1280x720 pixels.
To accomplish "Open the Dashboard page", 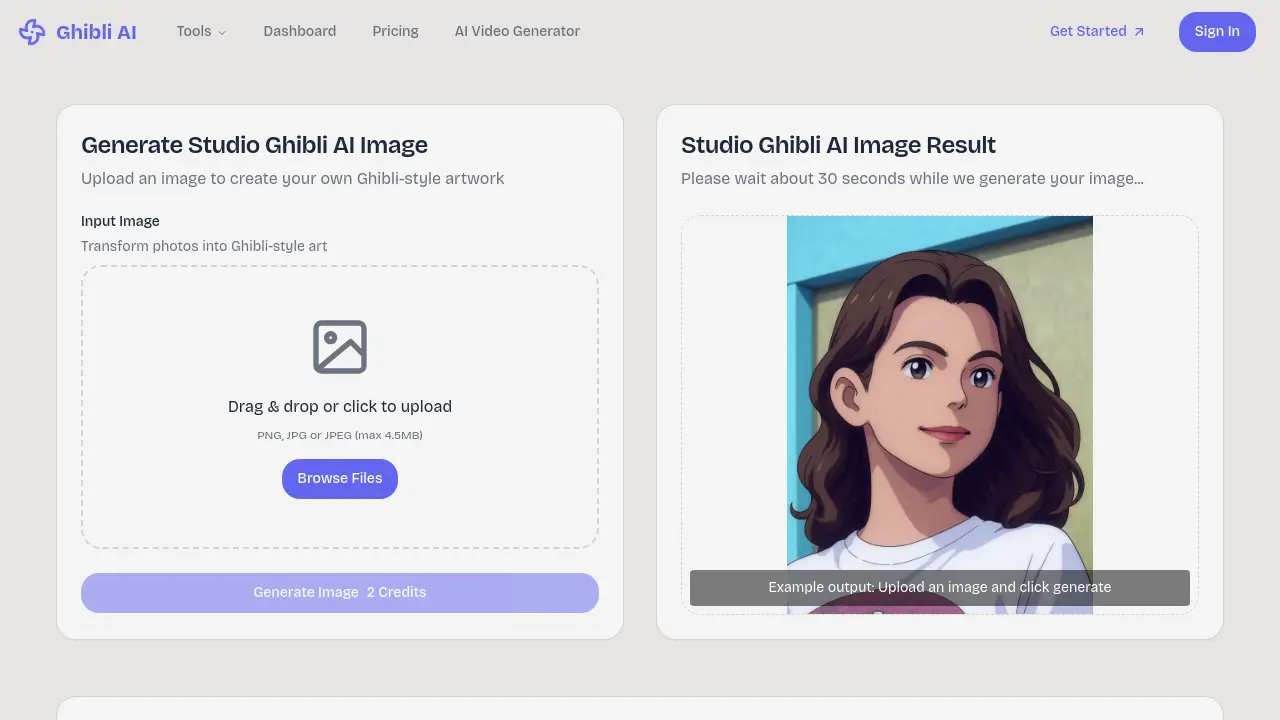I will click(299, 31).
